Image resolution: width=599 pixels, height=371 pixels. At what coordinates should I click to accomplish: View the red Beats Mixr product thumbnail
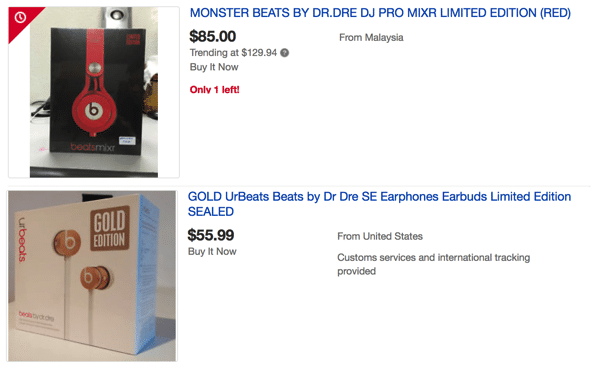(x=94, y=92)
